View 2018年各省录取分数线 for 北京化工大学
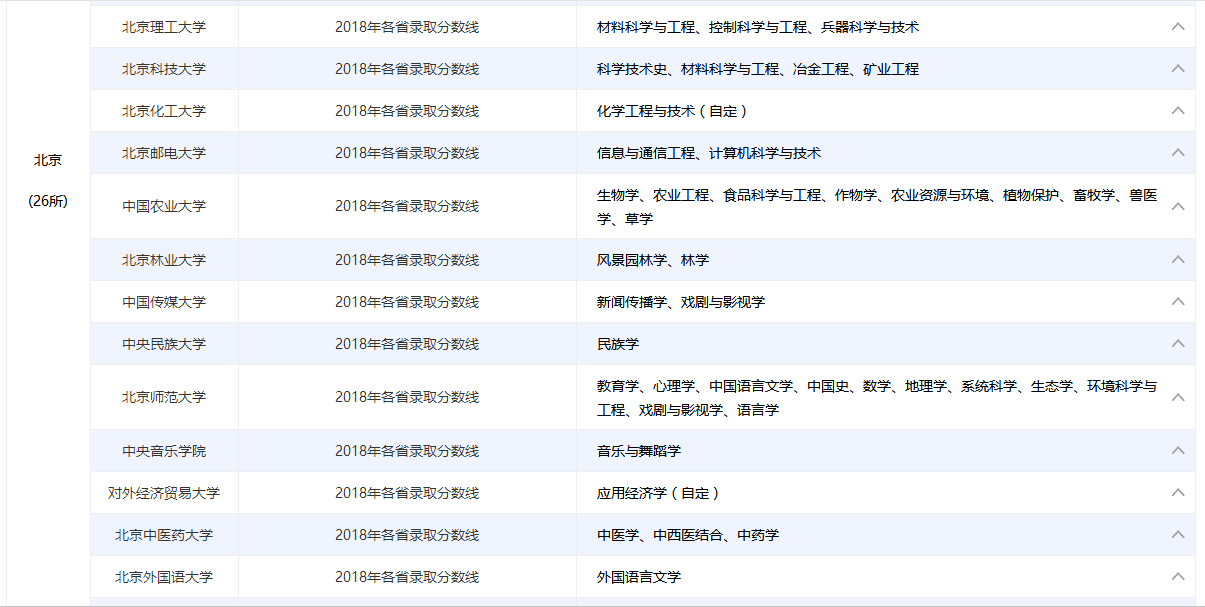 coord(407,111)
